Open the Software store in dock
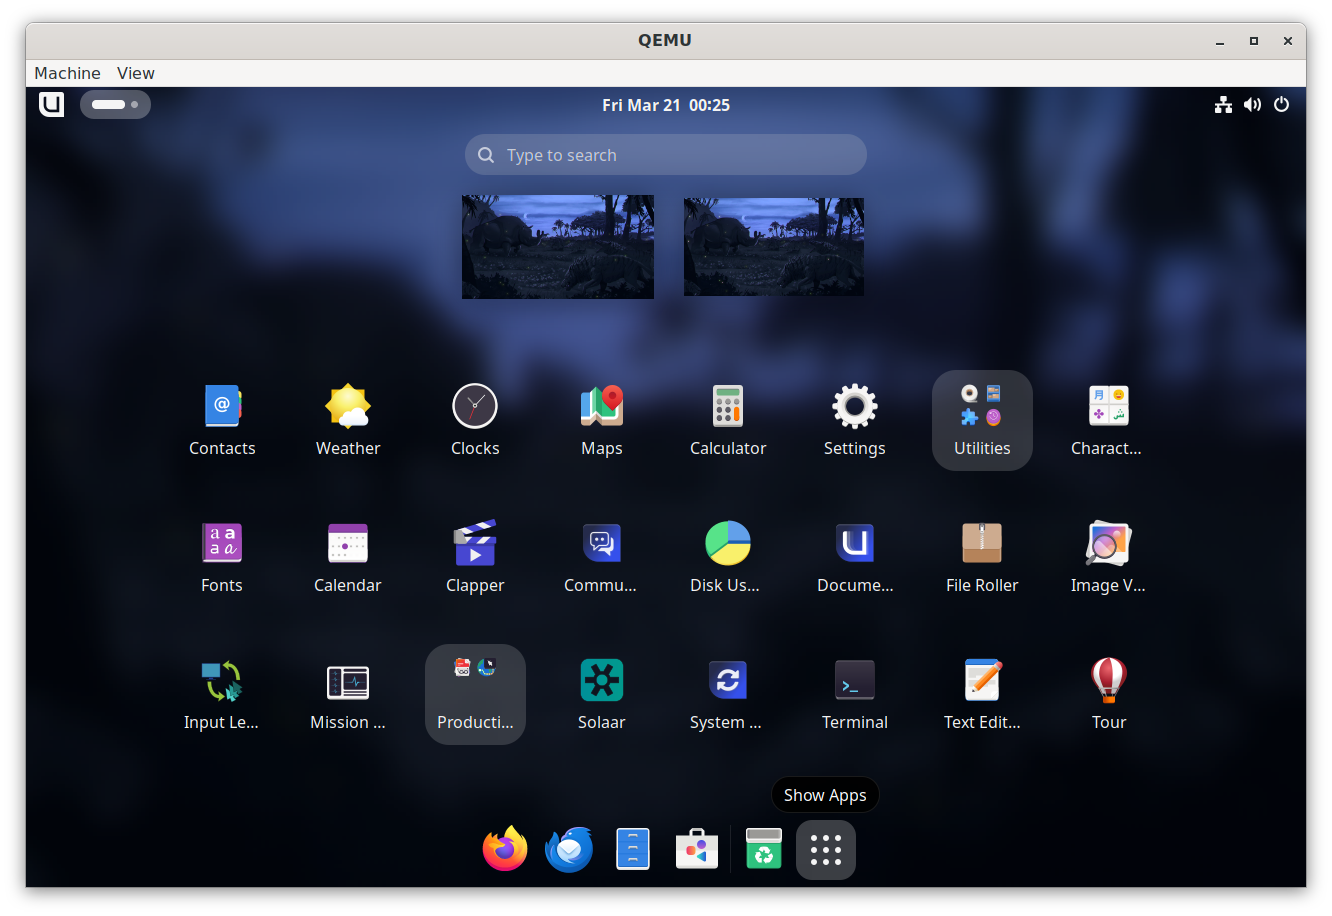The height and width of the screenshot is (916, 1332). coord(697,850)
